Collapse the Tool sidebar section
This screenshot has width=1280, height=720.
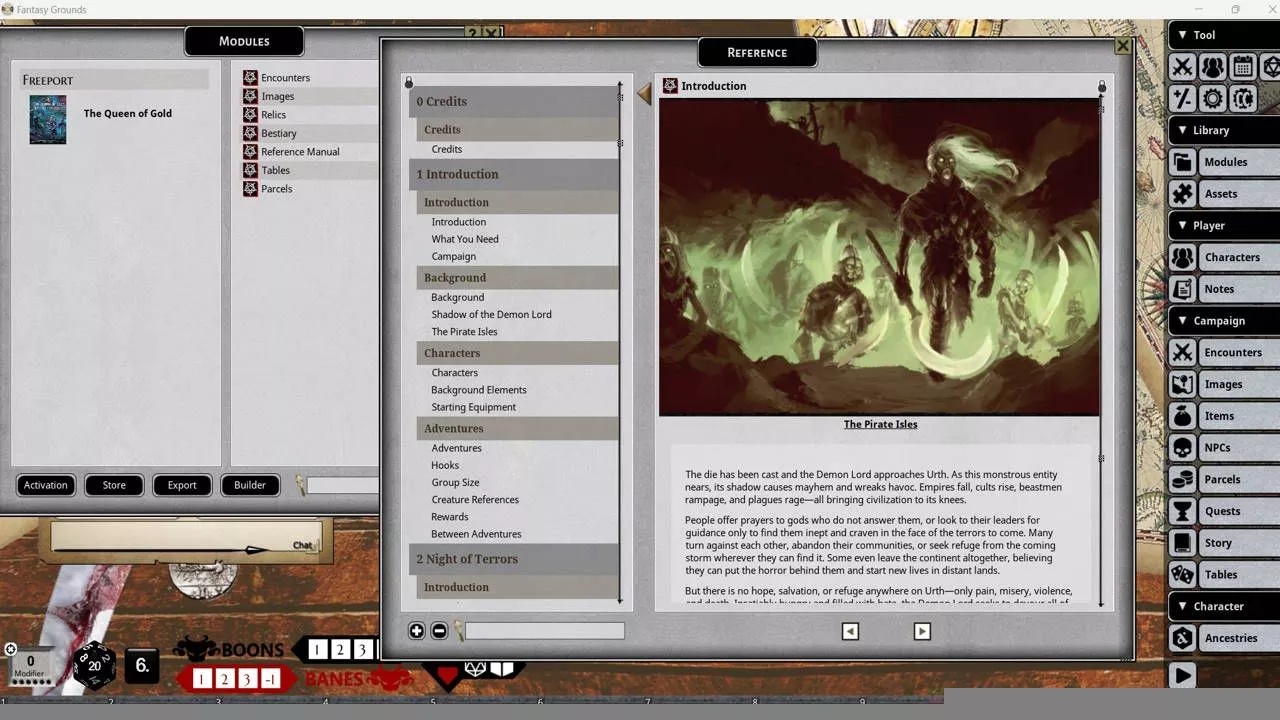click(1224, 35)
